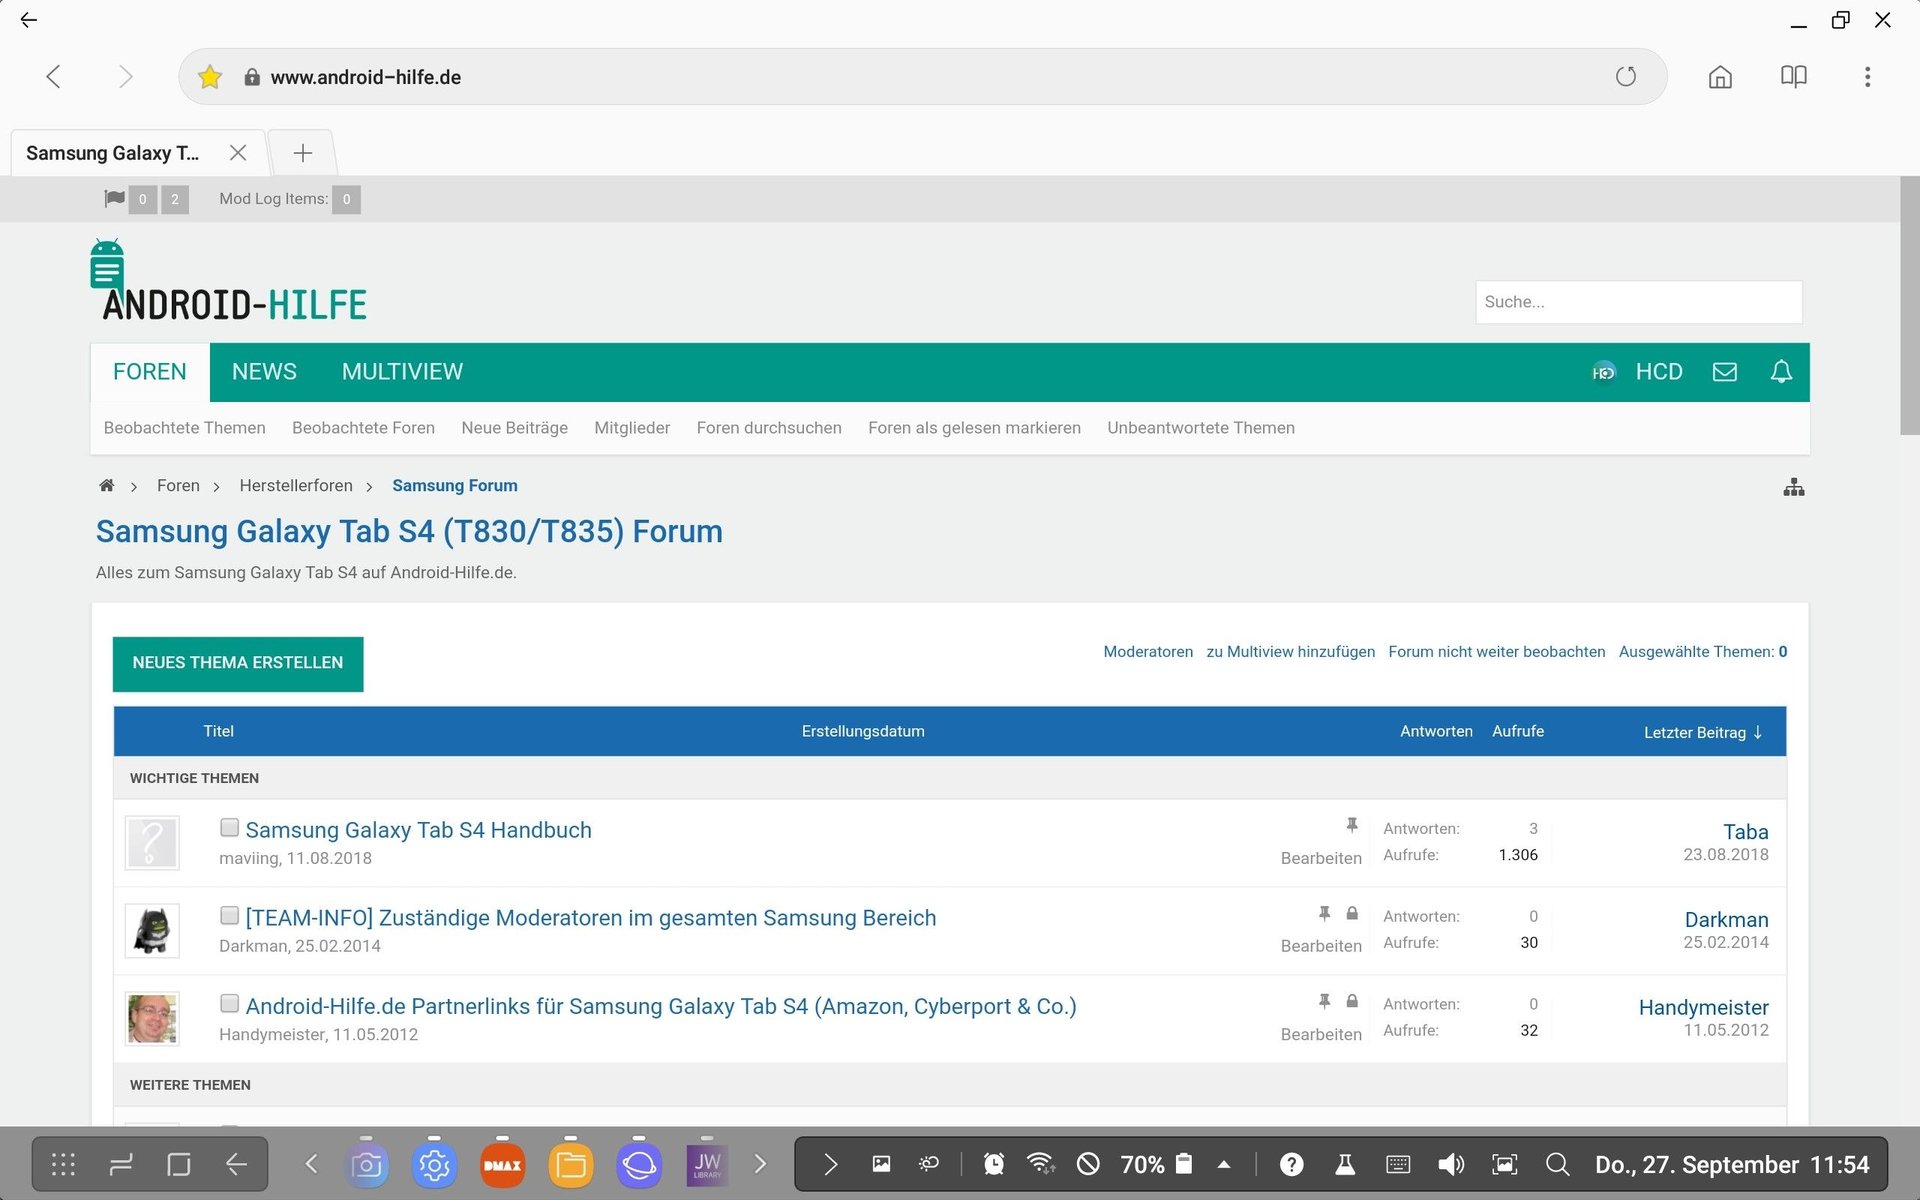Open the JW Library app
The image size is (1920, 1200).
[707, 1165]
